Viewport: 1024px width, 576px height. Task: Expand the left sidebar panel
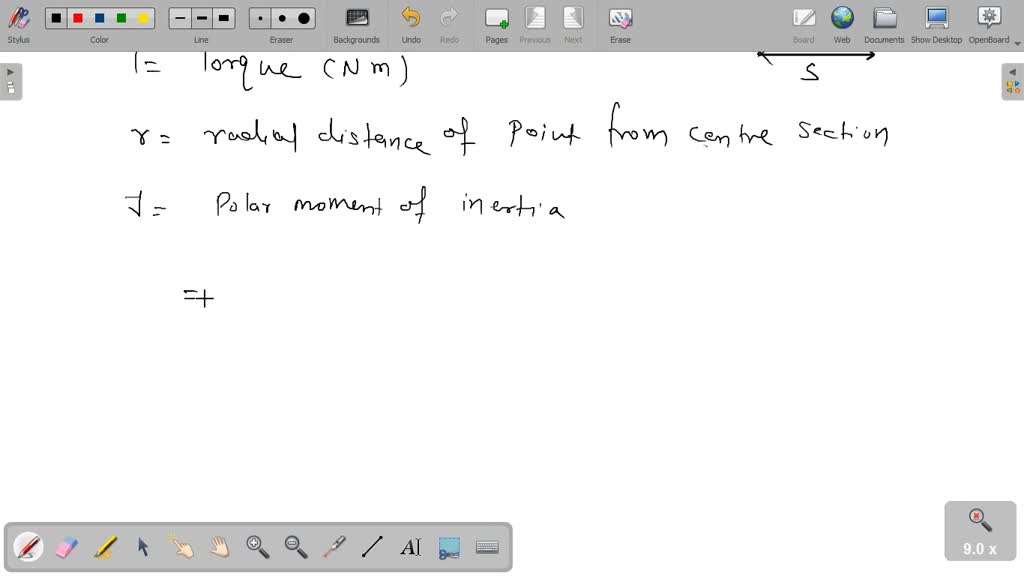(x=9, y=71)
